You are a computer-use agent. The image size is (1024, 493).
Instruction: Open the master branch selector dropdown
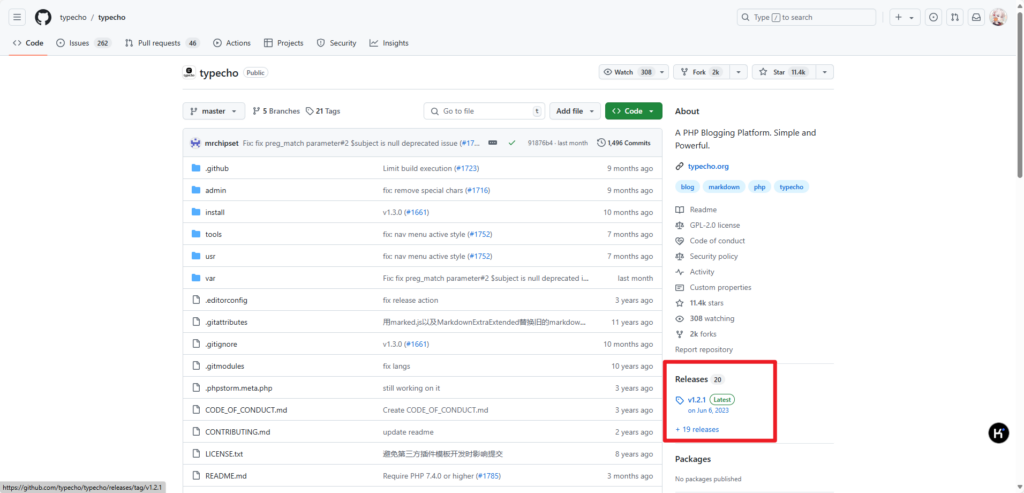214,111
